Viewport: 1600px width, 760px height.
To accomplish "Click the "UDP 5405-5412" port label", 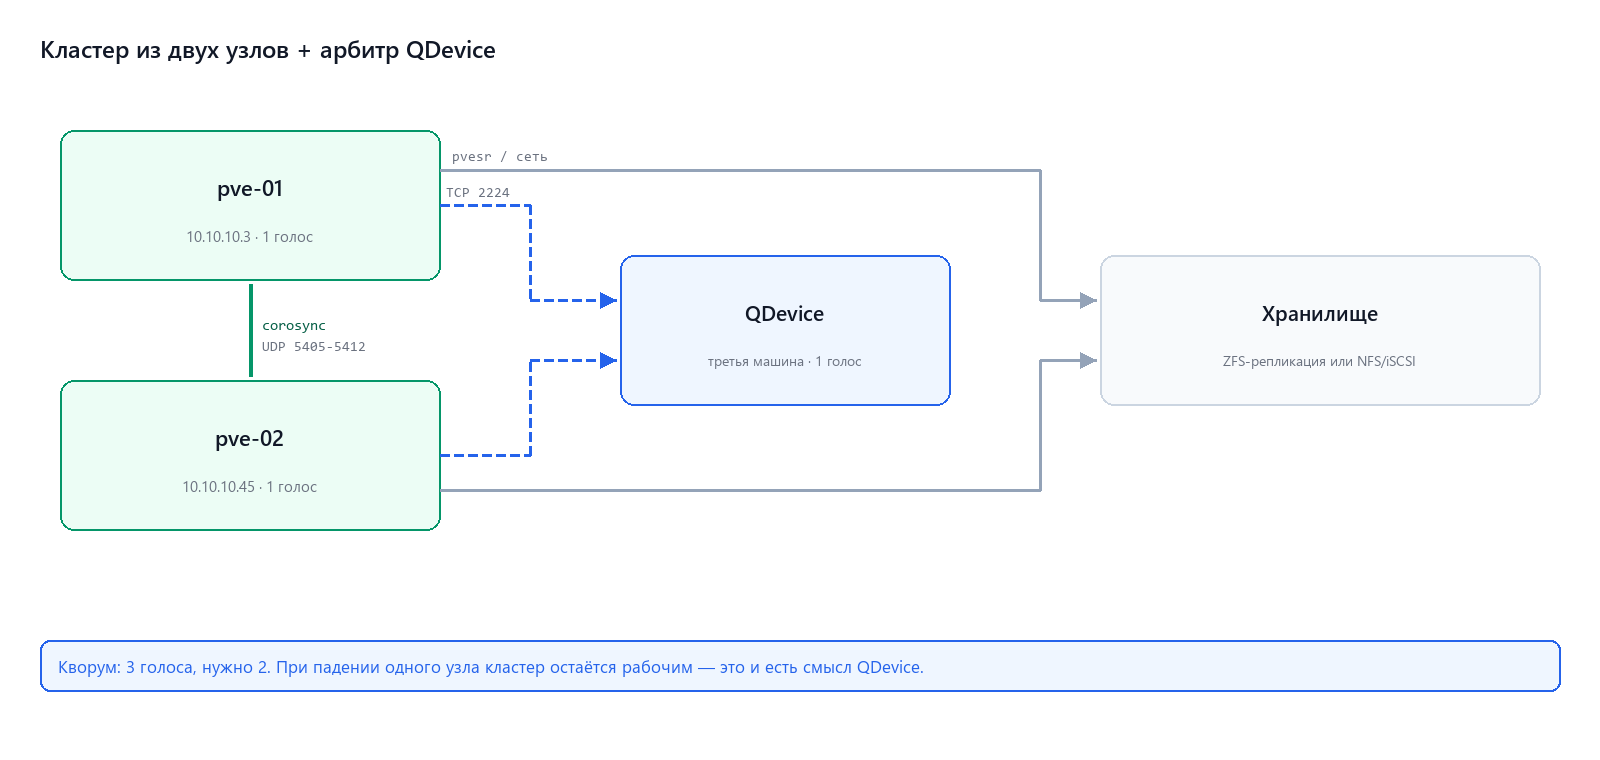I will point(314,347).
